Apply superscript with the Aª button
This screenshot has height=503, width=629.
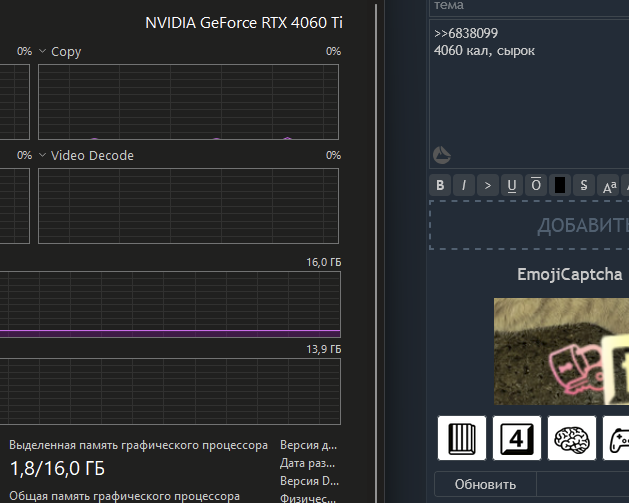[608, 185]
